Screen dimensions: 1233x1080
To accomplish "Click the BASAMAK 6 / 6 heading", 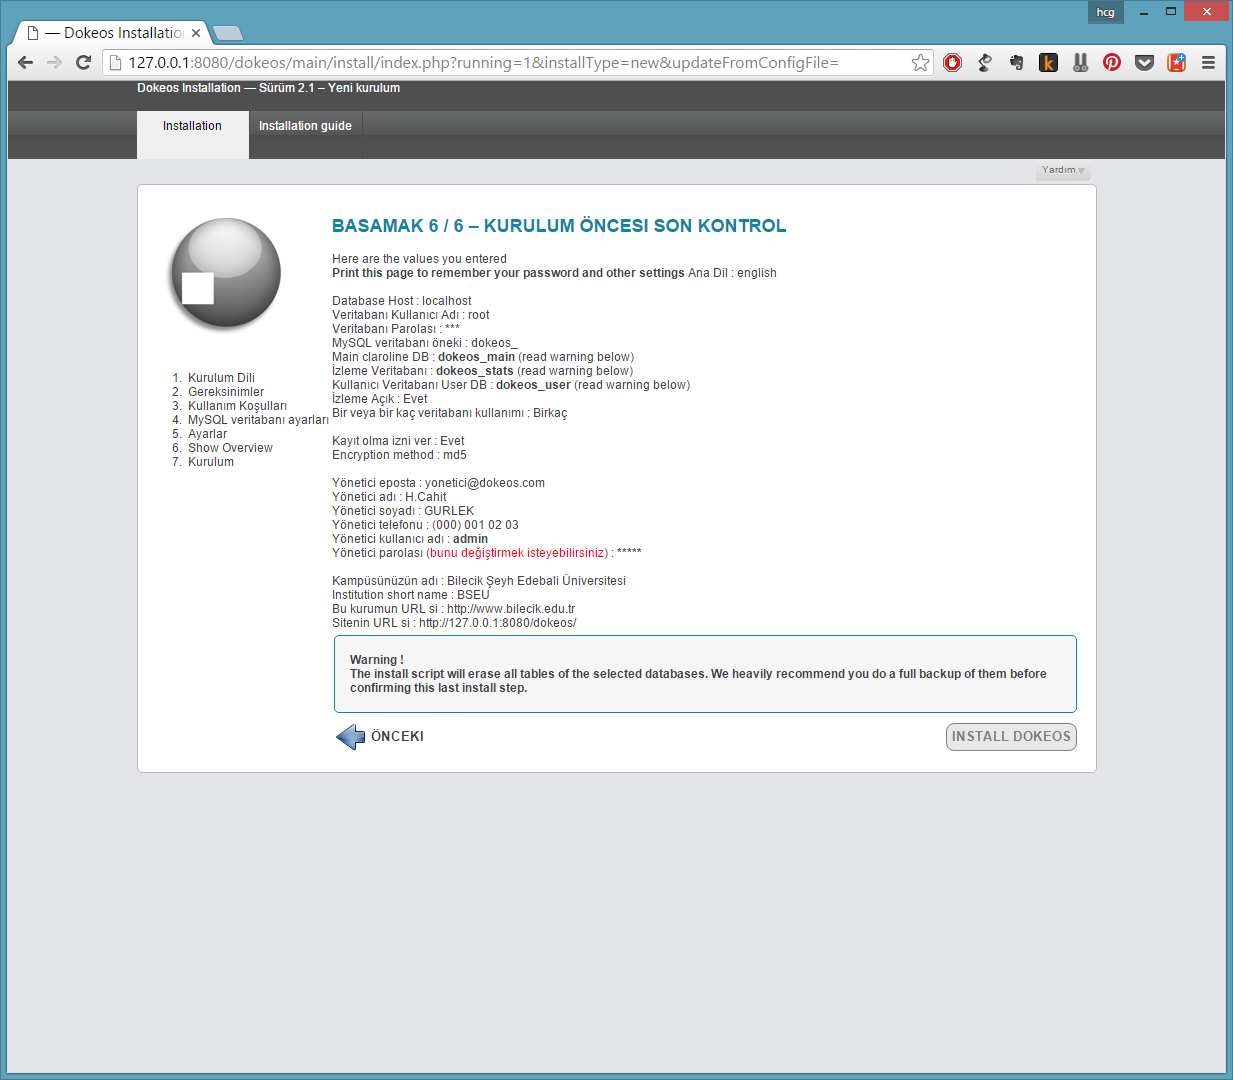I will point(559,226).
